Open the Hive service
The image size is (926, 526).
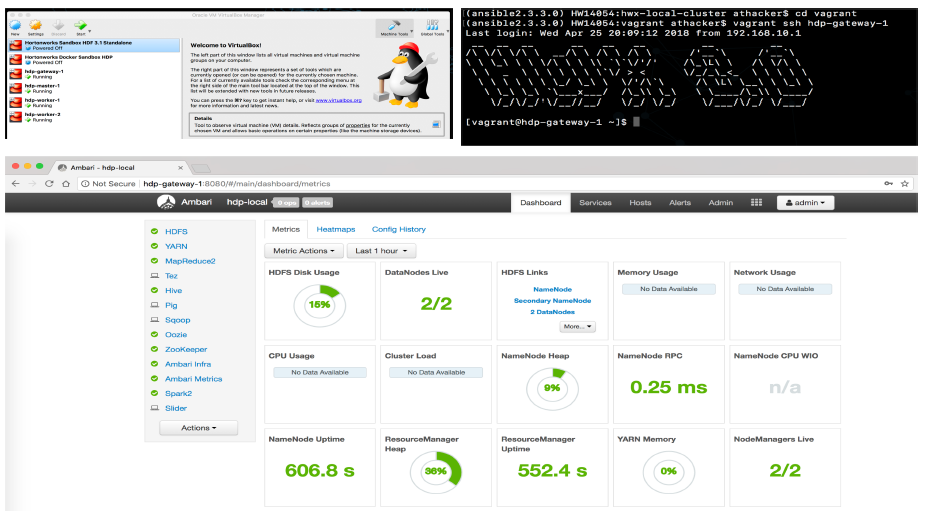click(174, 290)
